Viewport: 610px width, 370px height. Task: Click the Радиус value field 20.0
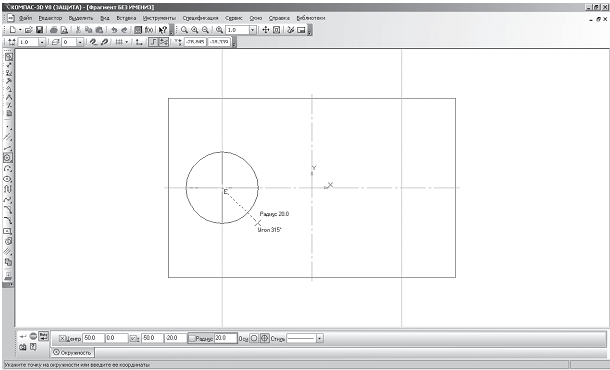tap(226, 338)
